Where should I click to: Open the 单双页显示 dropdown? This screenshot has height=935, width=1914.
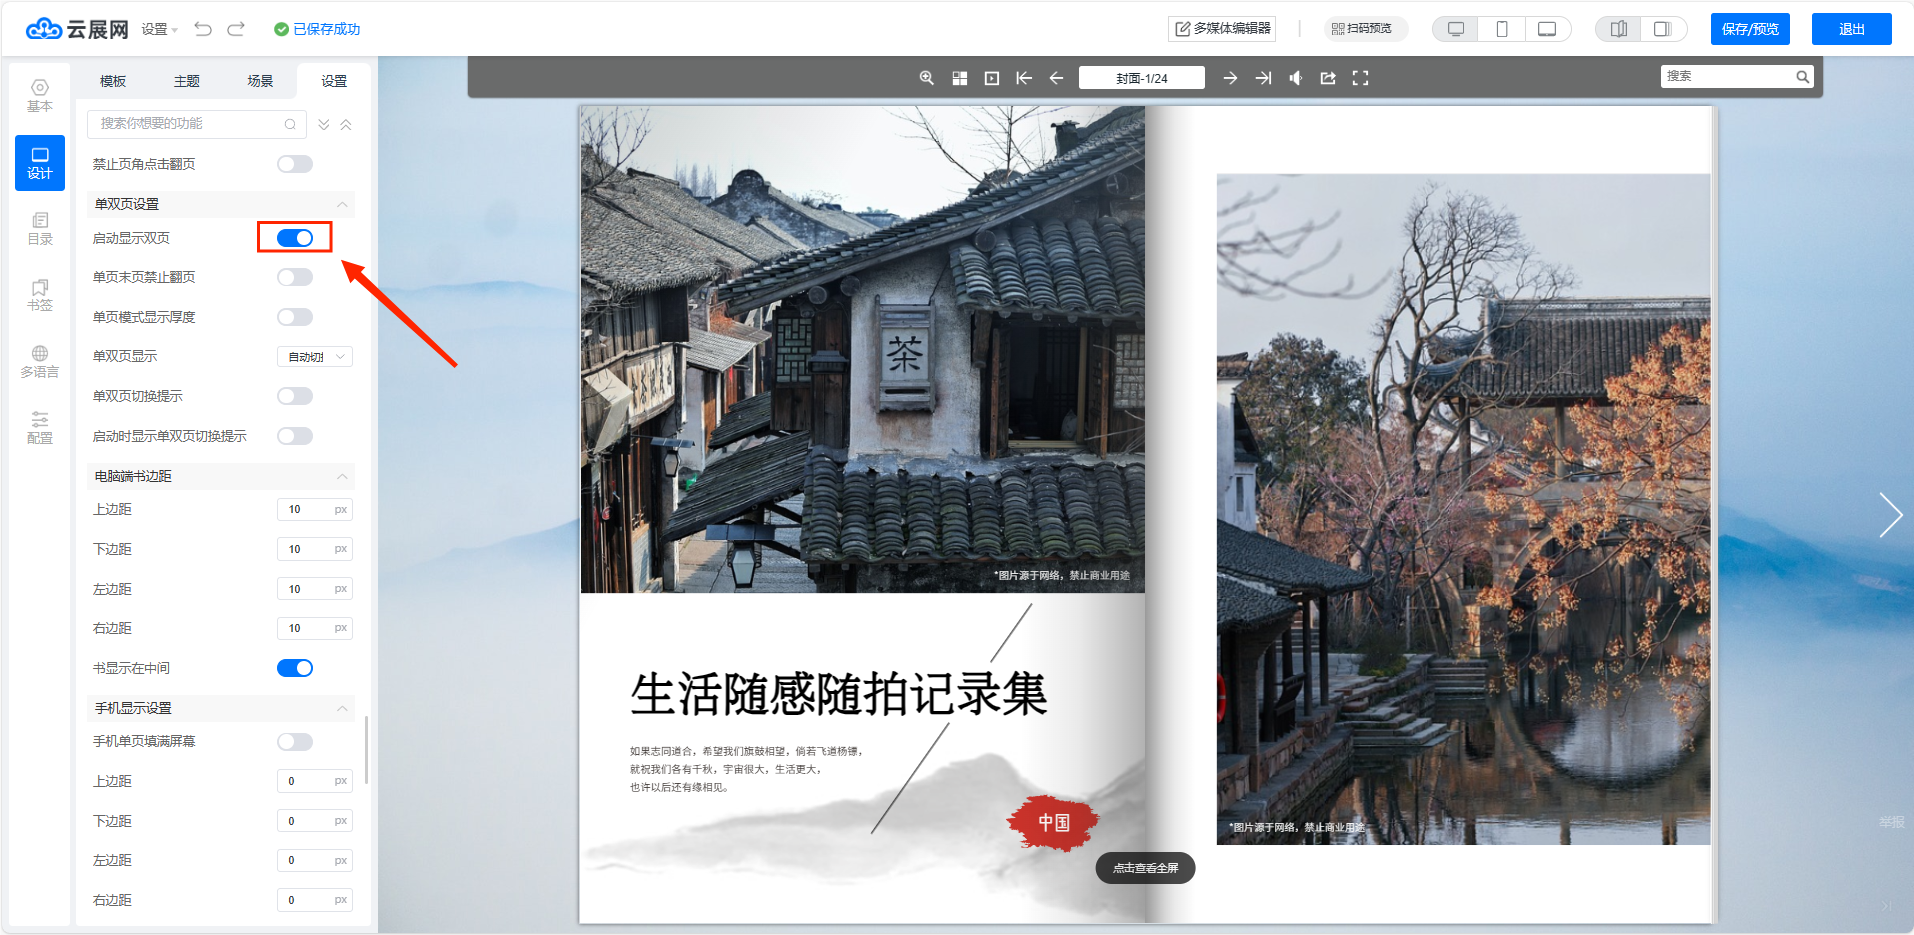[314, 357]
